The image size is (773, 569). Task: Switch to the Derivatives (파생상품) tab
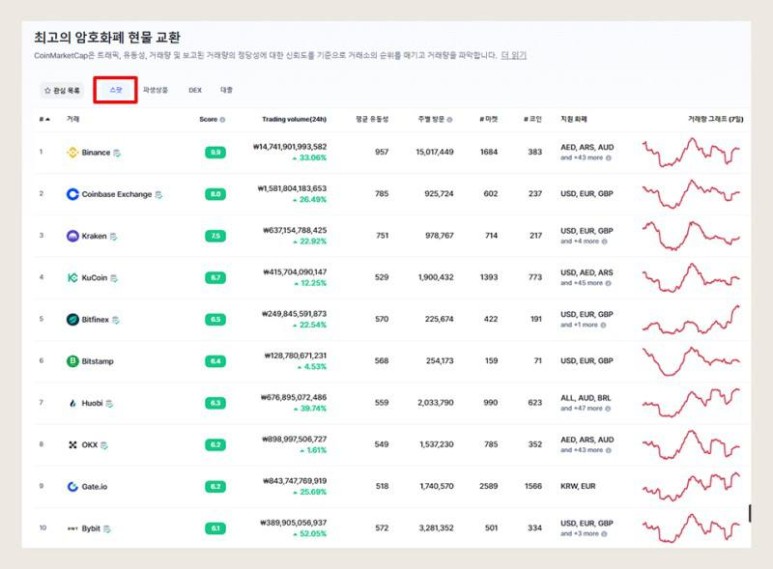click(155, 90)
